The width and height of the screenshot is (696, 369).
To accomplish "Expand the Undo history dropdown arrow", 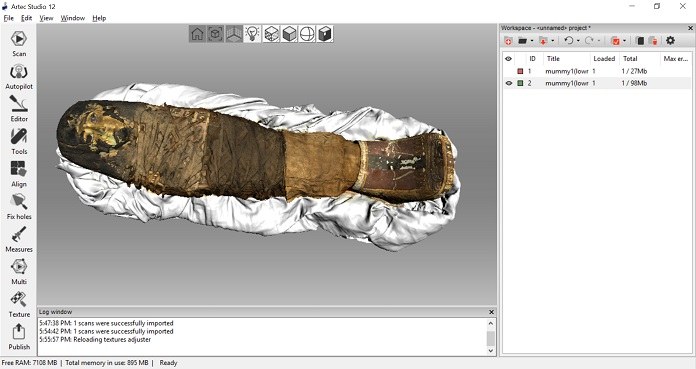I will coord(578,41).
